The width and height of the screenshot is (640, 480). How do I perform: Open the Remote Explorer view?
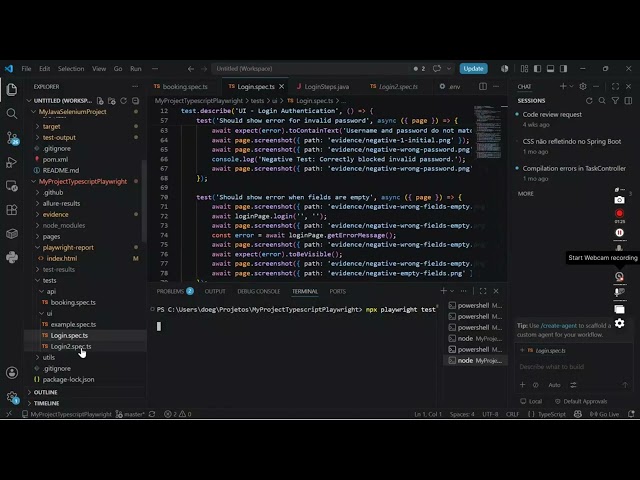coord(12,186)
